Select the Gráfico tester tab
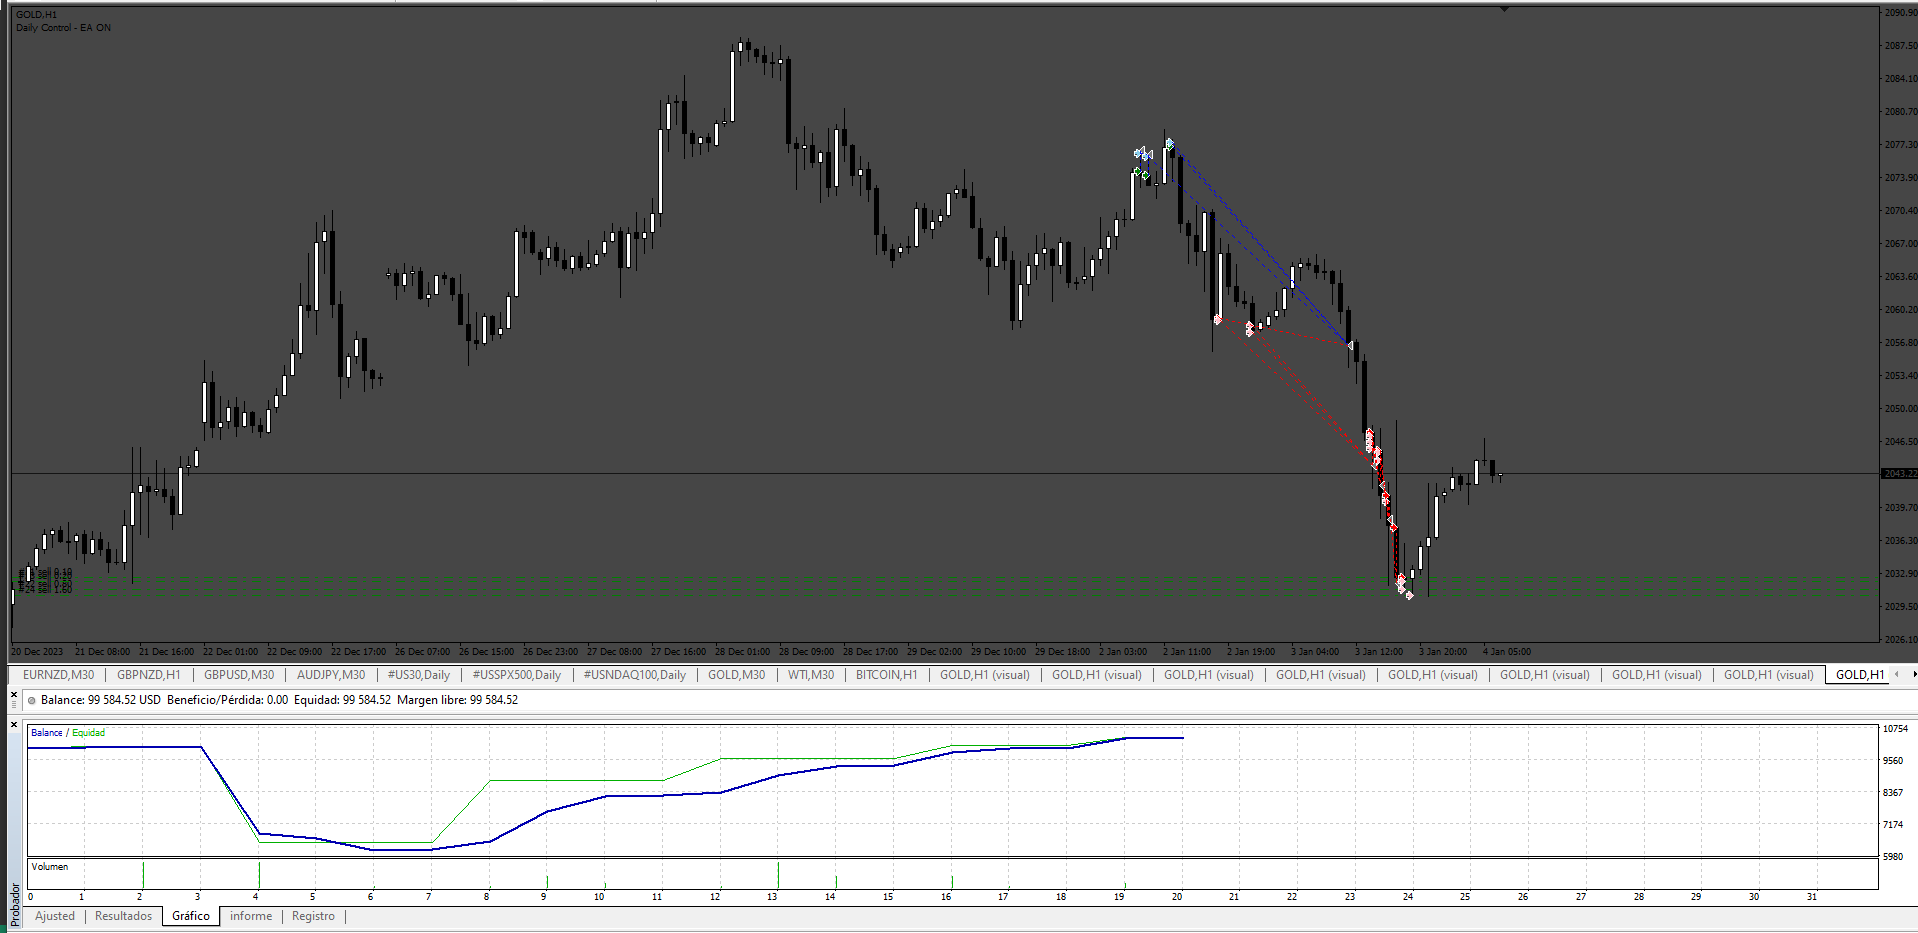This screenshot has width=1918, height=933. (191, 916)
